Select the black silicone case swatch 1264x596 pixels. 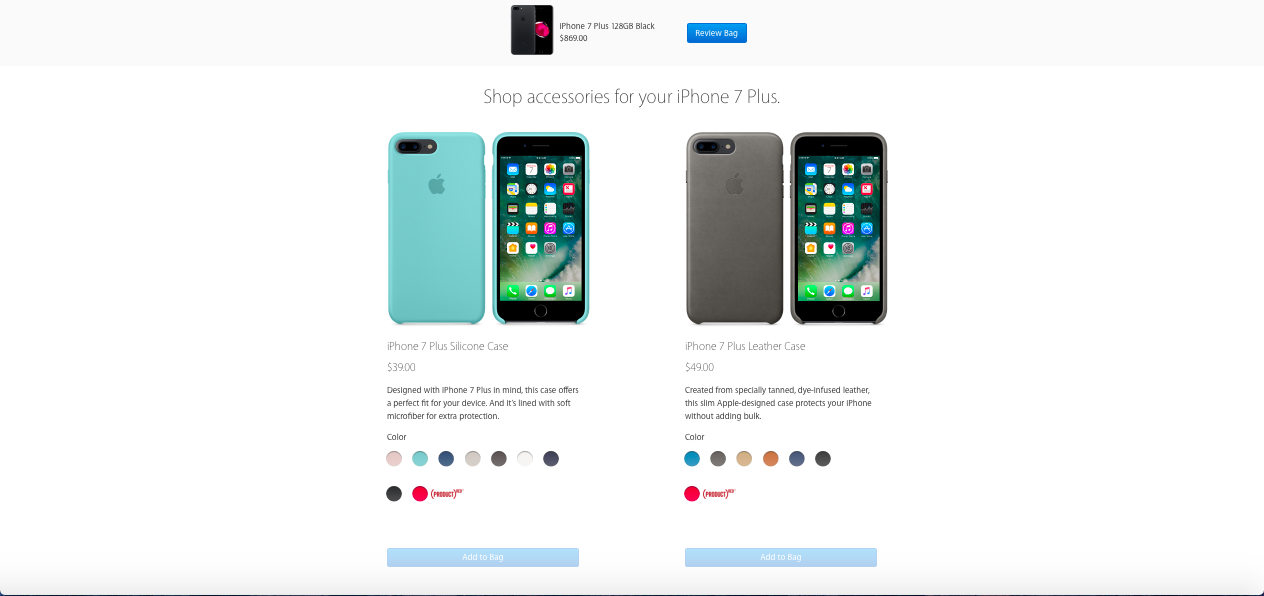coord(394,494)
